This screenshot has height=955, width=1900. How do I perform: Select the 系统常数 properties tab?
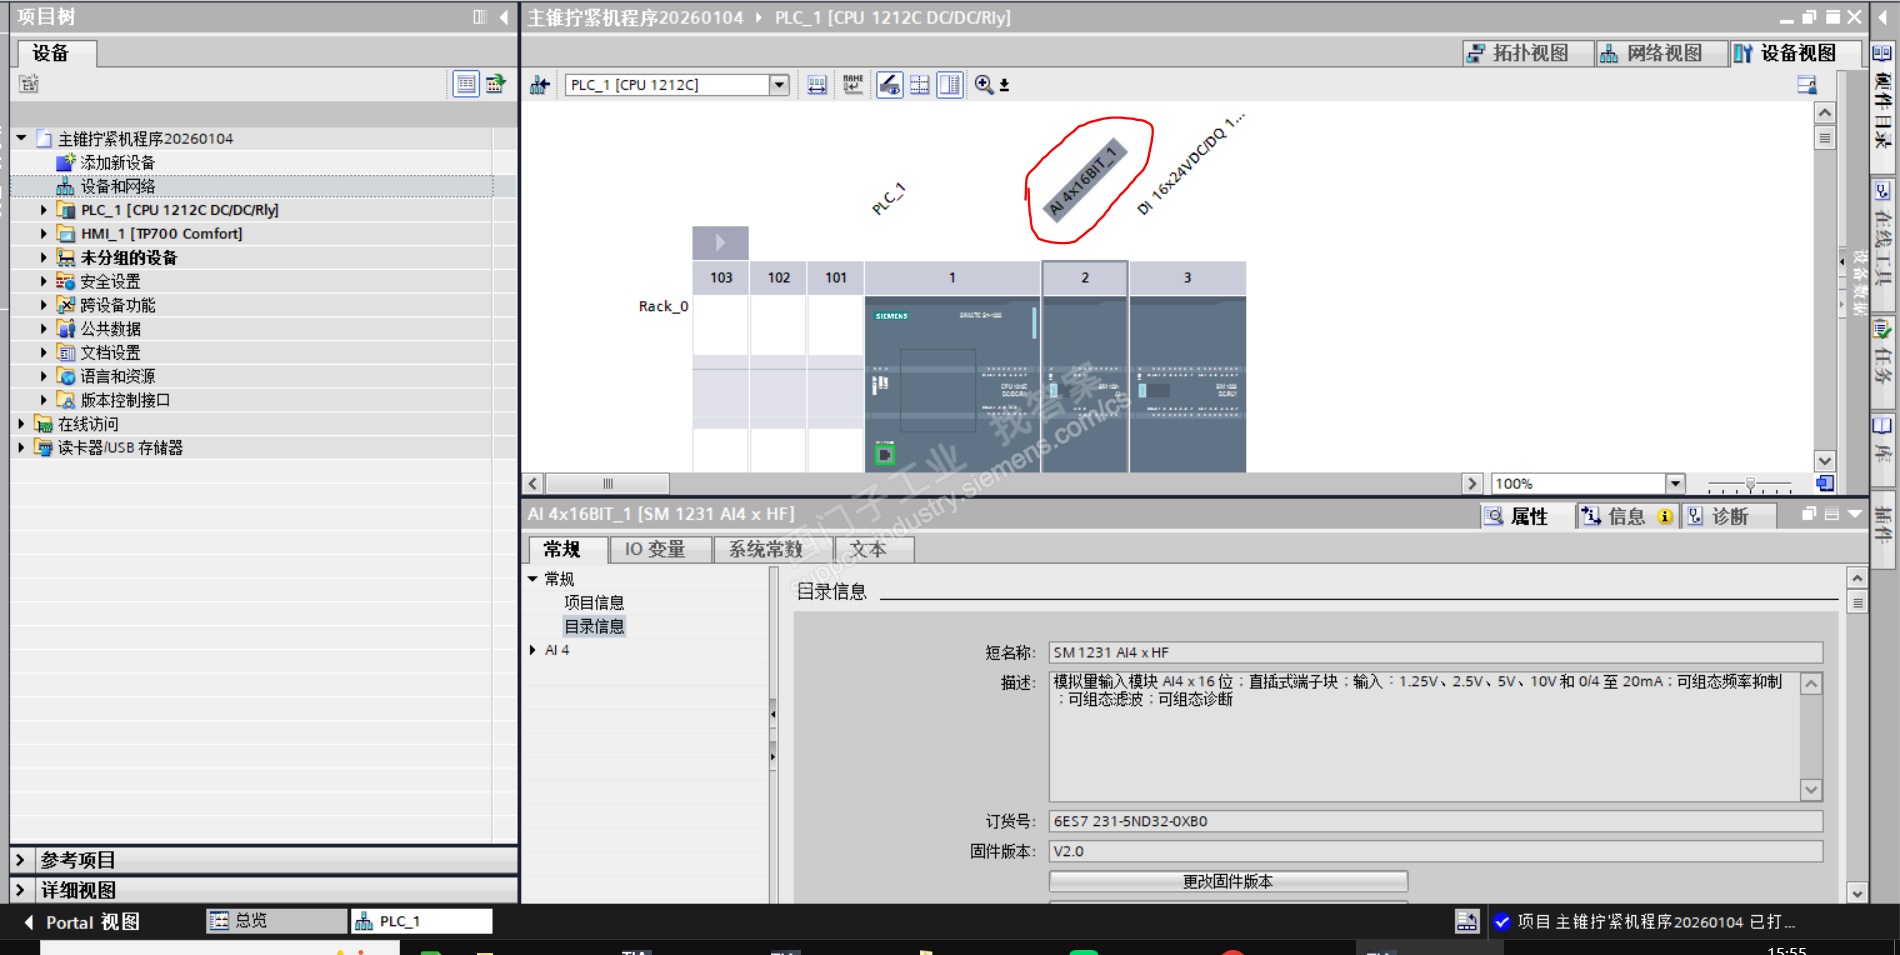click(773, 549)
